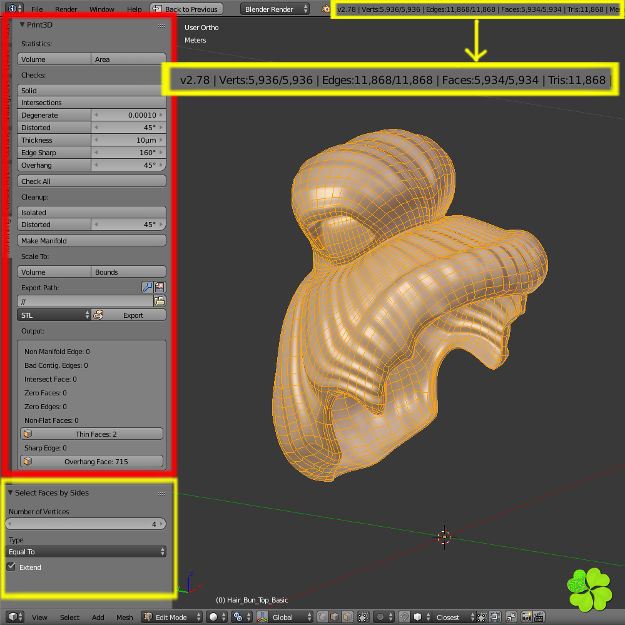Viewport: 625px width, 625px height.
Task: Open the viewport shading dropdown
Action: (216, 617)
